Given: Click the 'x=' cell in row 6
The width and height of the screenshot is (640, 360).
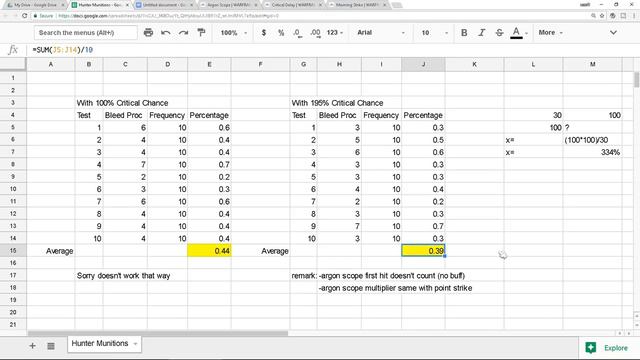Looking at the screenshot, I should click(533, 140).
